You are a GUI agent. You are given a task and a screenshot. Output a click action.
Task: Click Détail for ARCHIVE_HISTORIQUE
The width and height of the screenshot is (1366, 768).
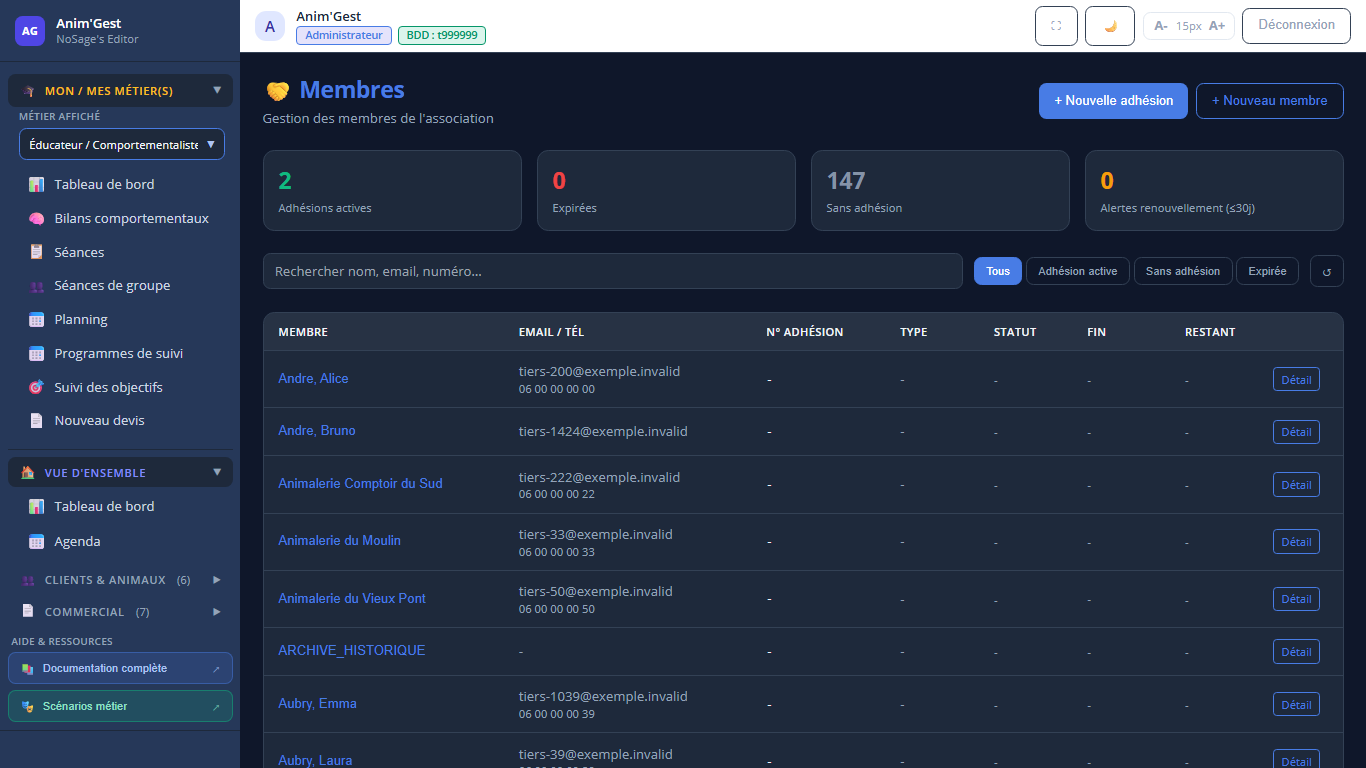tap(1296, 652)
